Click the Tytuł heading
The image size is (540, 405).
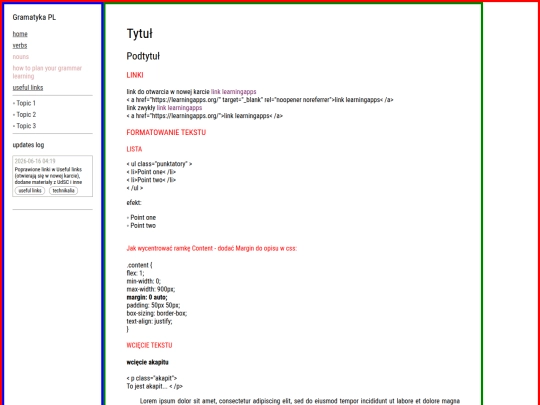139,34
